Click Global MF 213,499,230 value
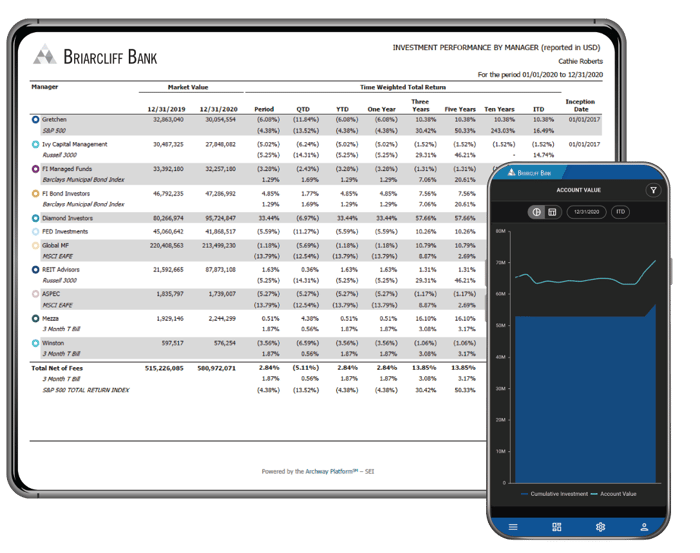 [x=219, y=245]
